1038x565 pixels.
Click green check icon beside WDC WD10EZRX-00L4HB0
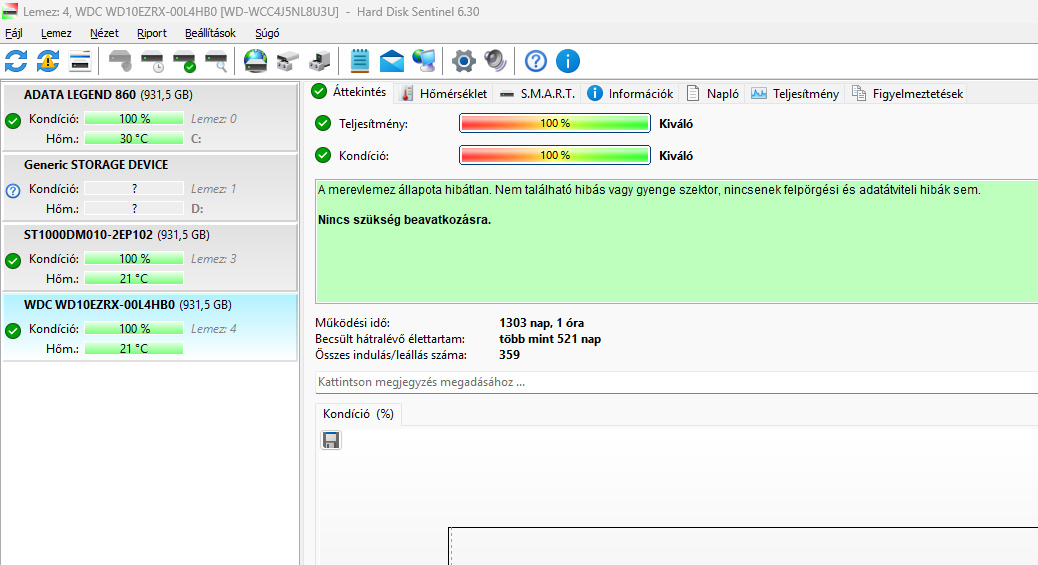[13, 331]
